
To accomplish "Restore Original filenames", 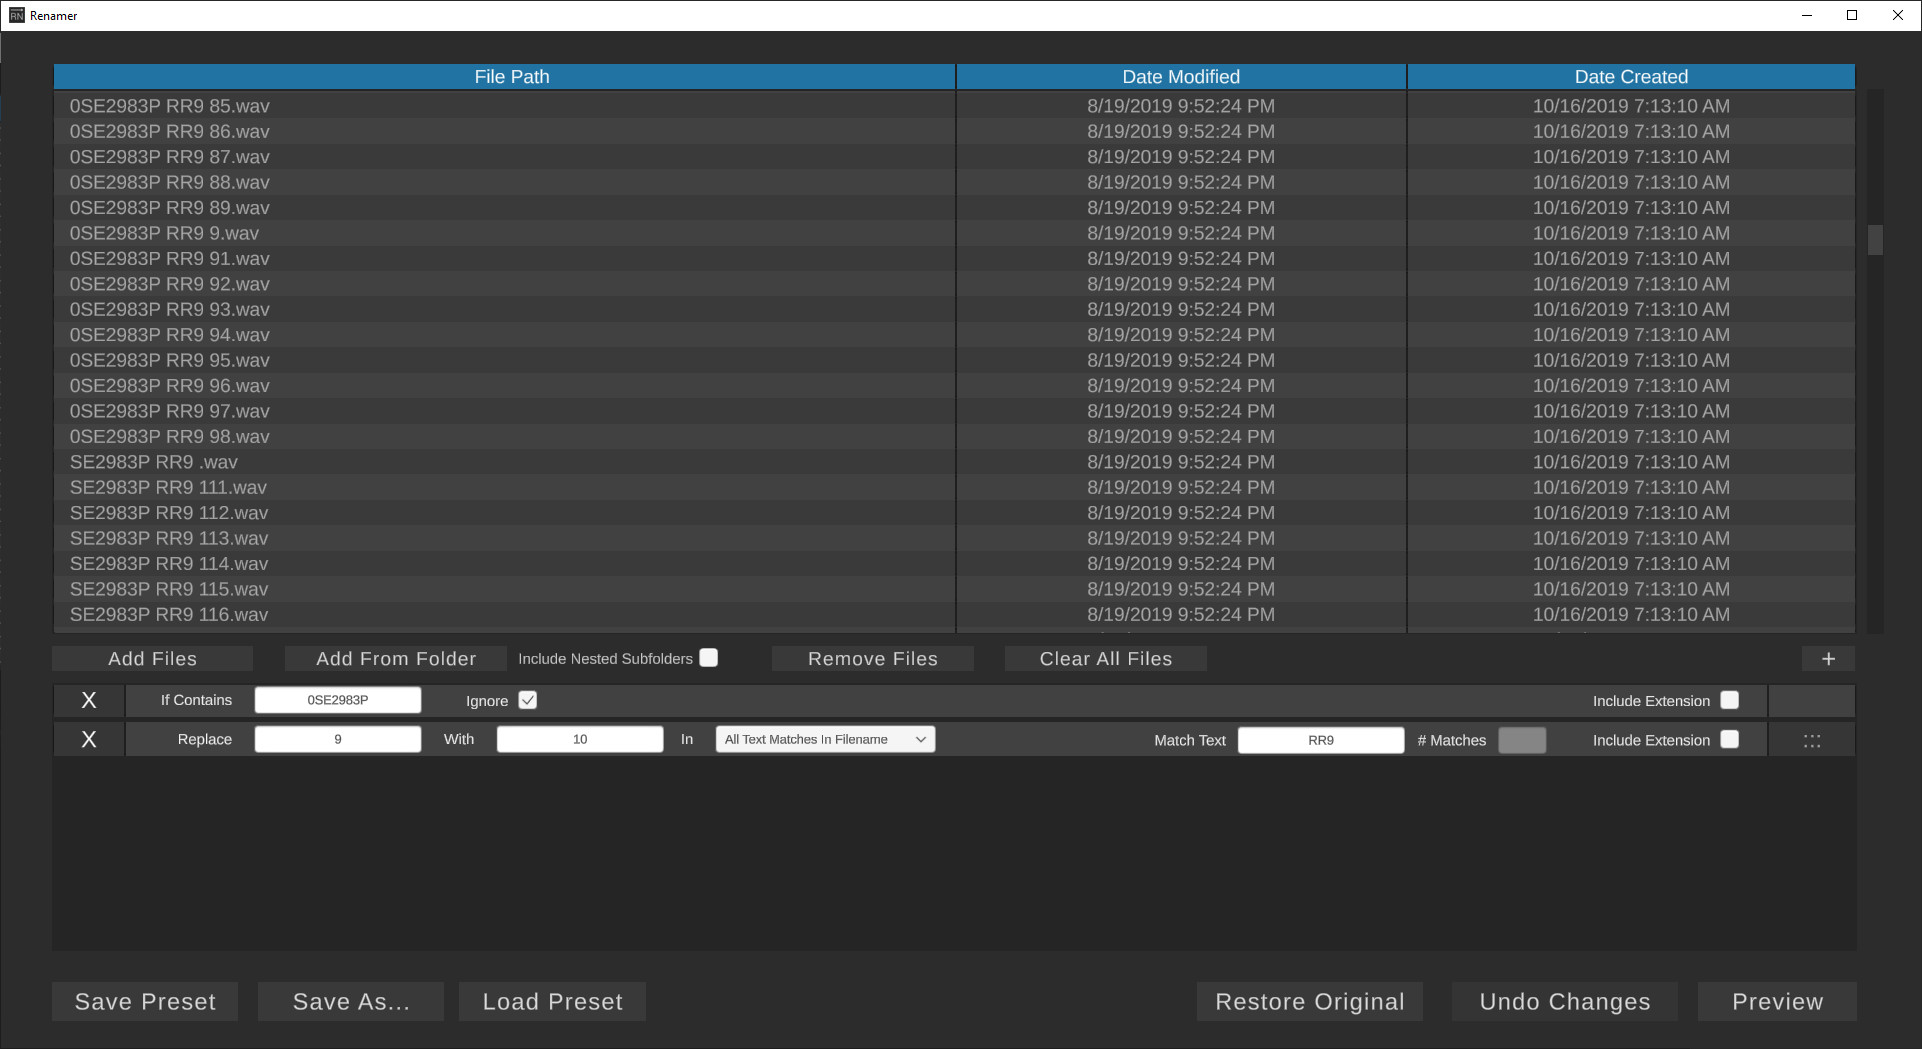I will 1309,1001.
